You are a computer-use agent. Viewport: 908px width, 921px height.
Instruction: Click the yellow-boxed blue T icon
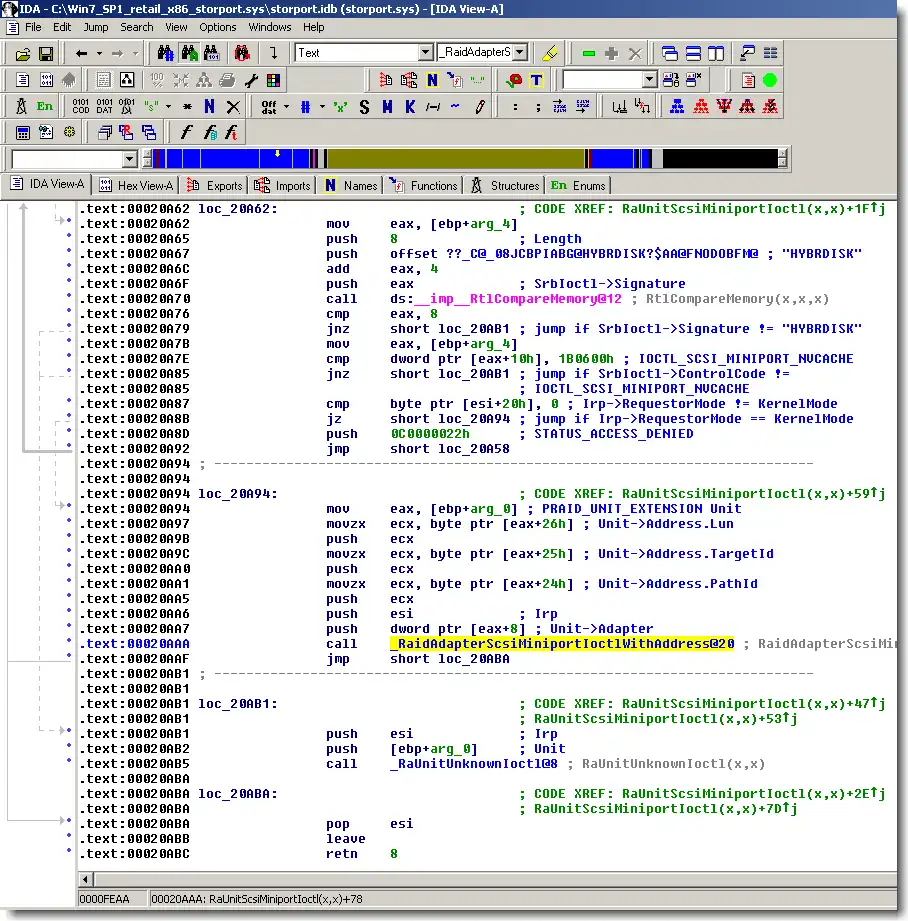pyautogui.click(x=536, y=80)
